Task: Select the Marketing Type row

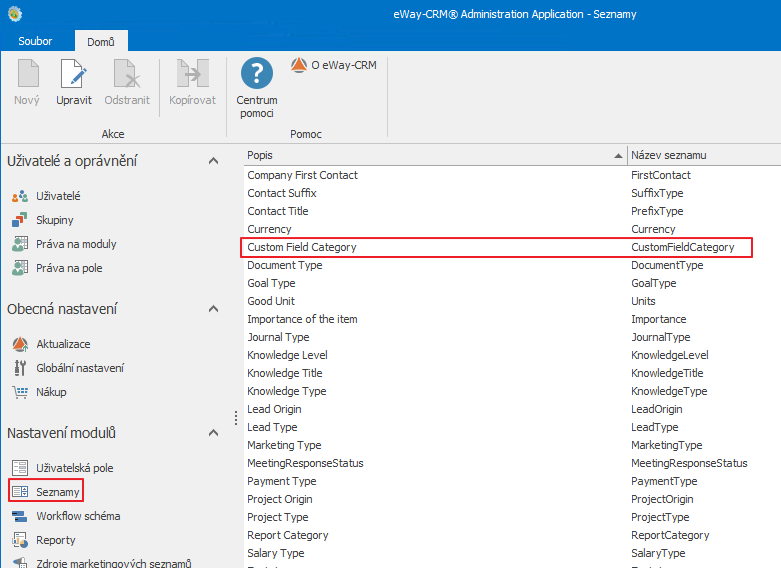Action: pos(513,445)
